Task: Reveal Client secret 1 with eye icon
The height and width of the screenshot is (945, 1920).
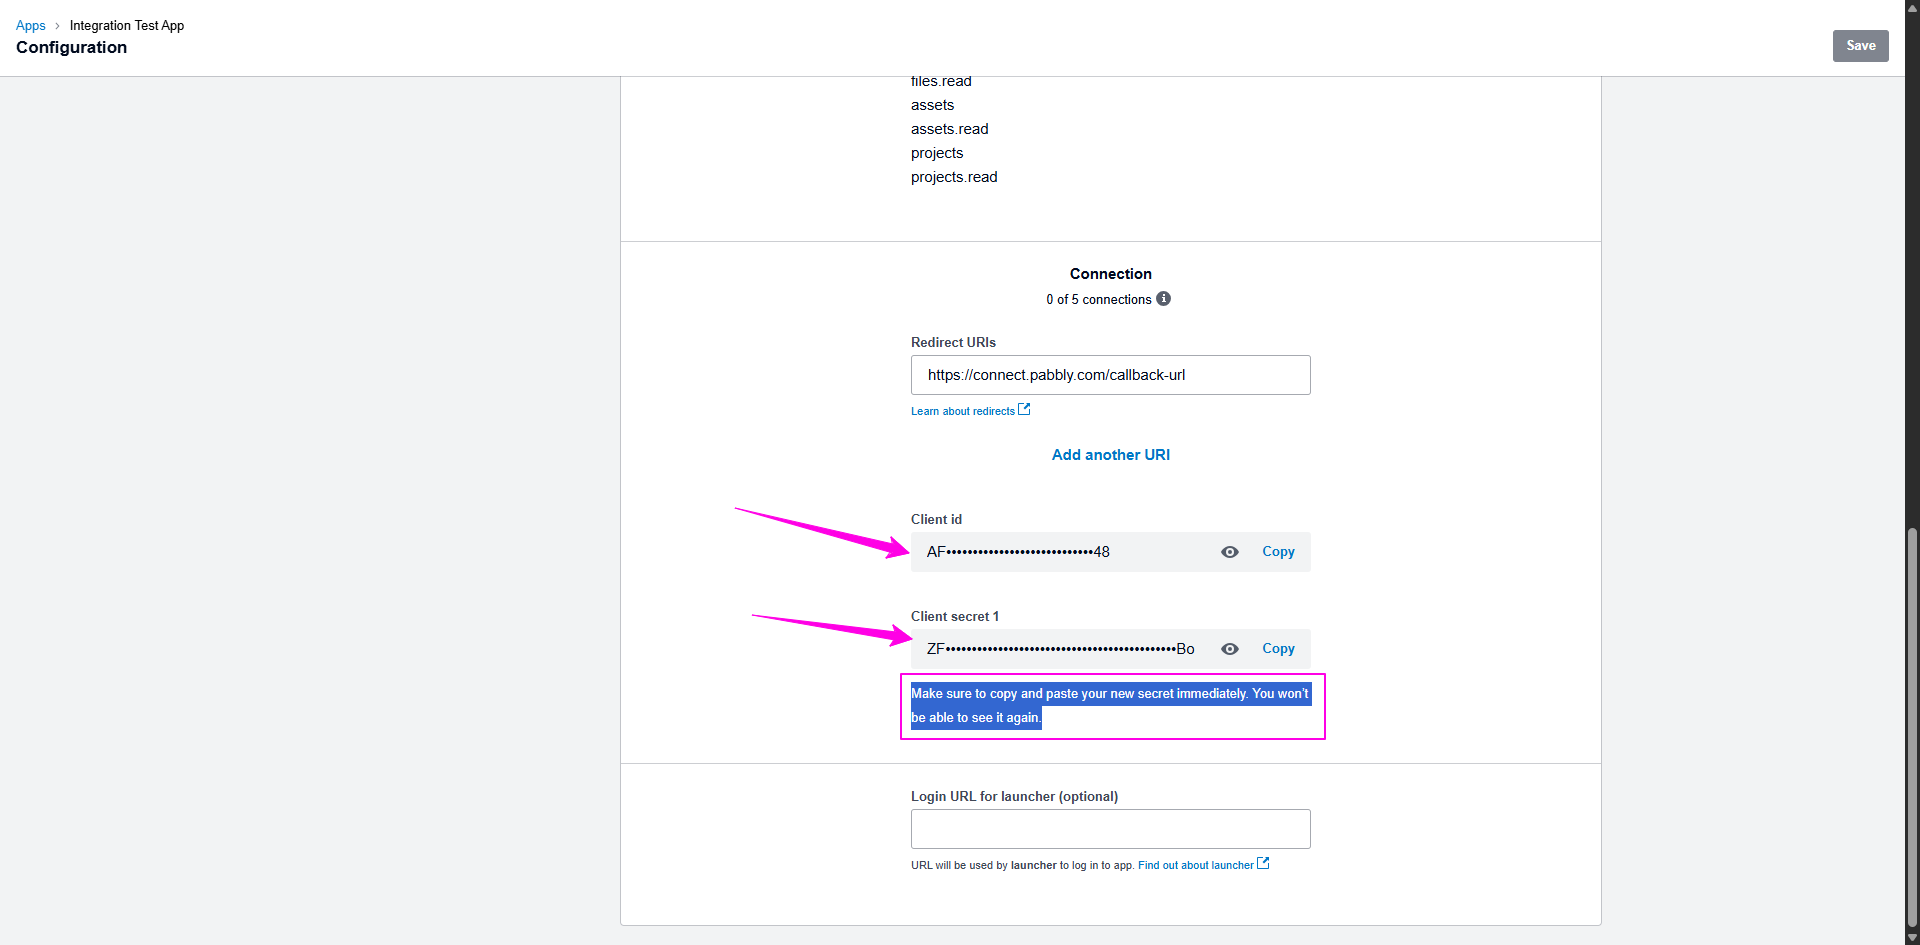Action: 1230,649
